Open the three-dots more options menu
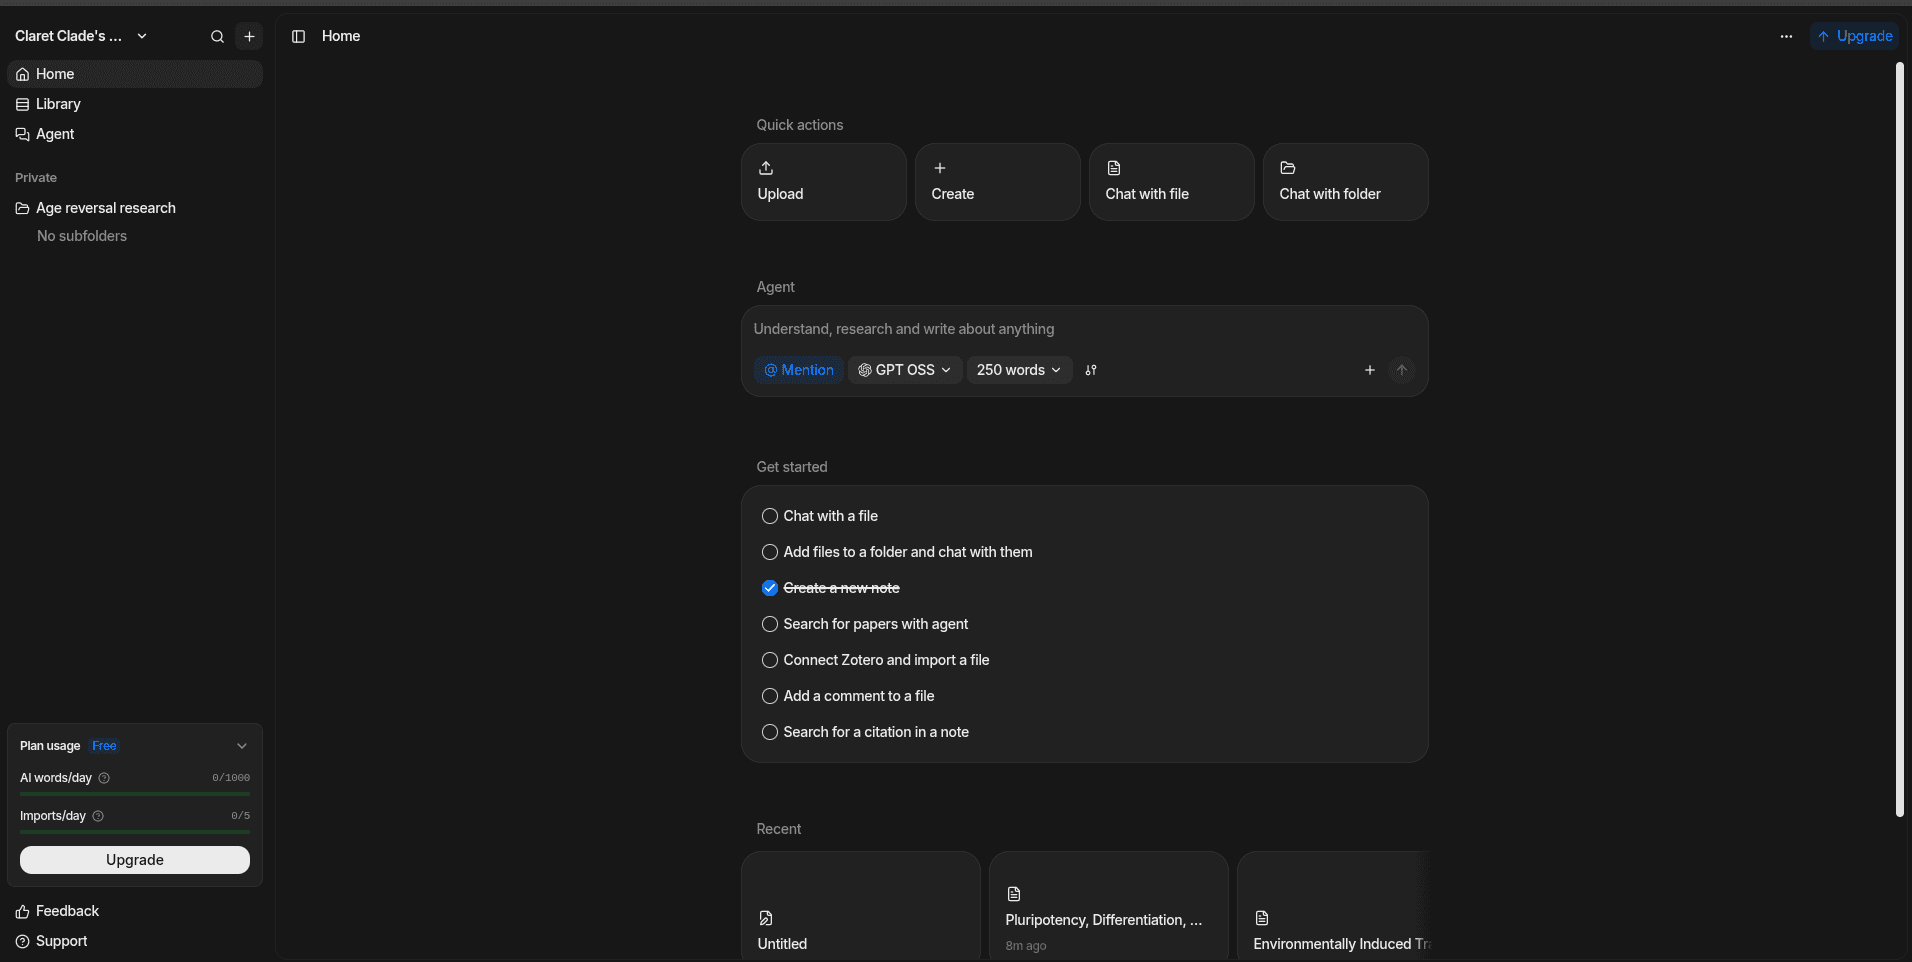The width and height of the screenshot is (1912, 962). pos(1786,37)
